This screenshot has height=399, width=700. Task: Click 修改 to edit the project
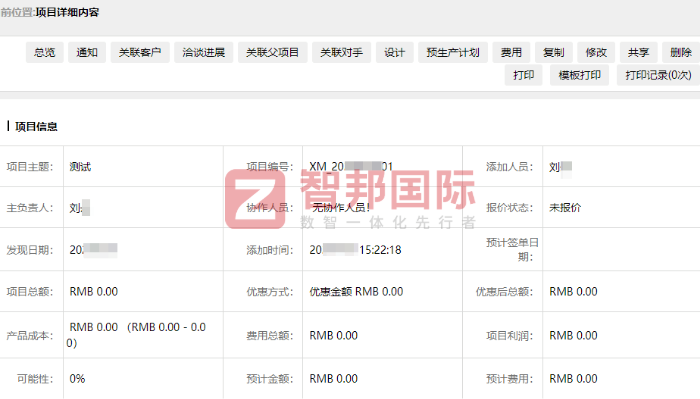click(596, 53)
